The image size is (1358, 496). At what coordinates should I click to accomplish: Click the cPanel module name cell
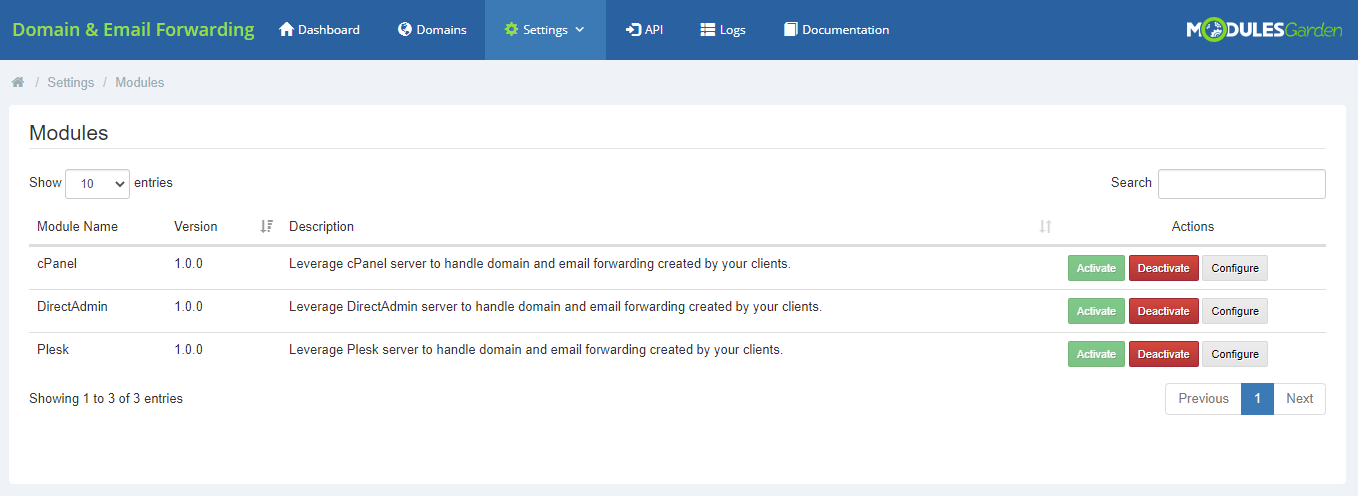click(57, 264)
